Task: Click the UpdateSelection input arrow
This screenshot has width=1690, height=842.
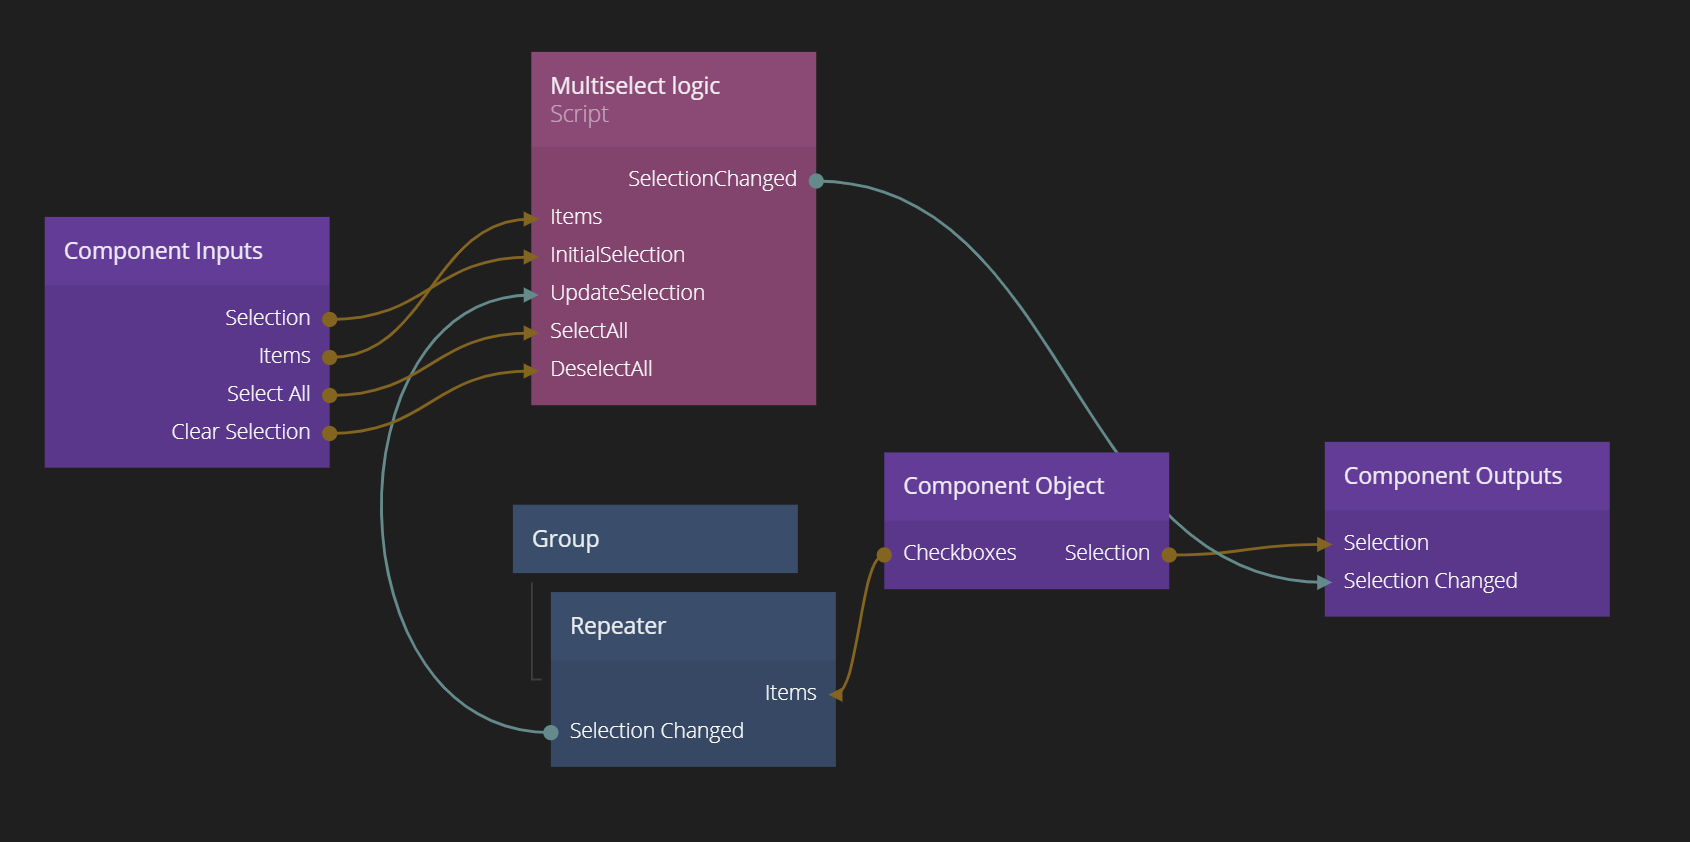Action: [531, 294]
